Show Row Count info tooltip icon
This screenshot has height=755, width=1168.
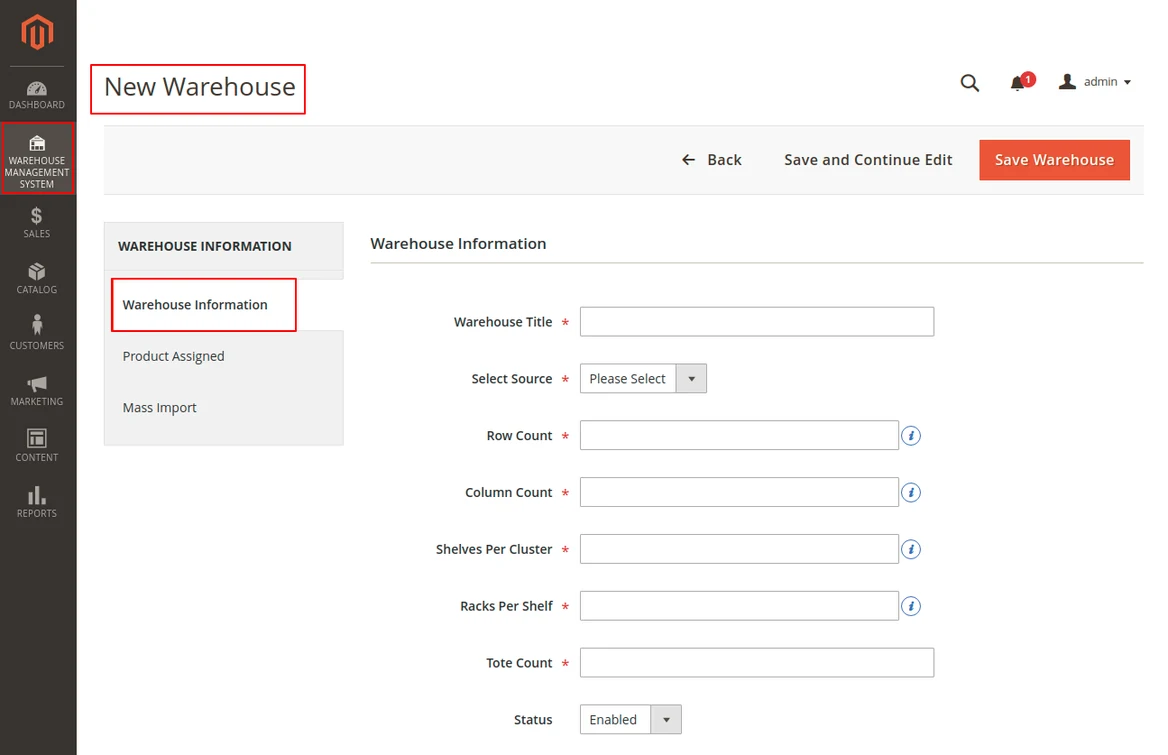(x=910, y=436)
